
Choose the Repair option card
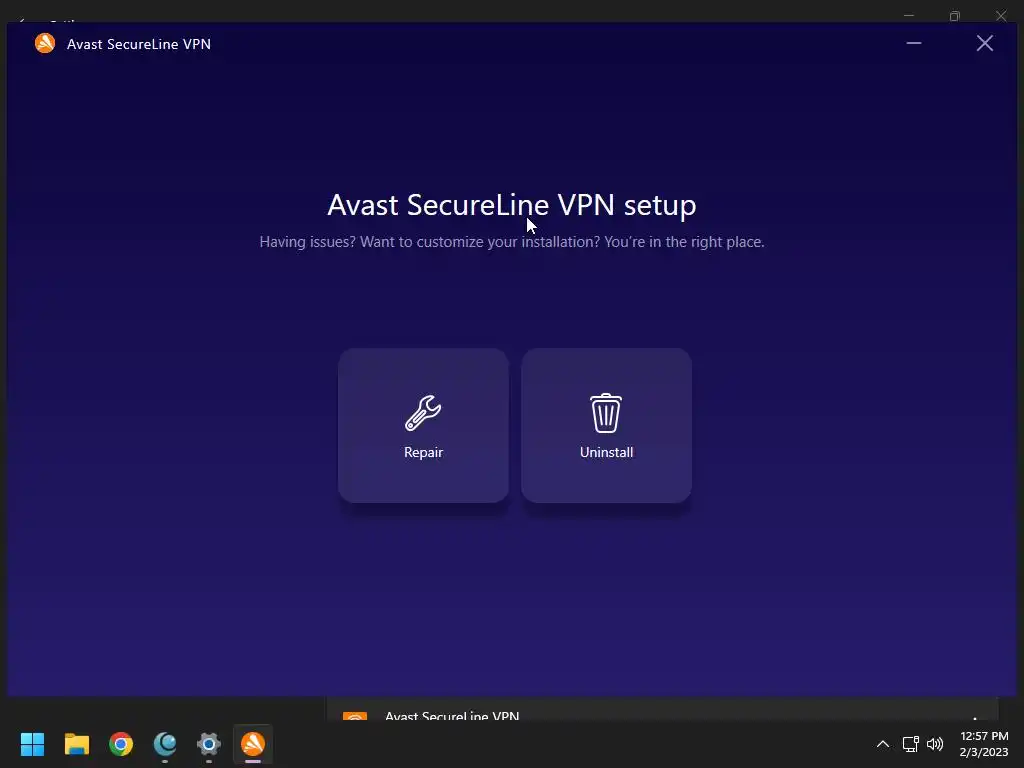(x=423, y=425)
